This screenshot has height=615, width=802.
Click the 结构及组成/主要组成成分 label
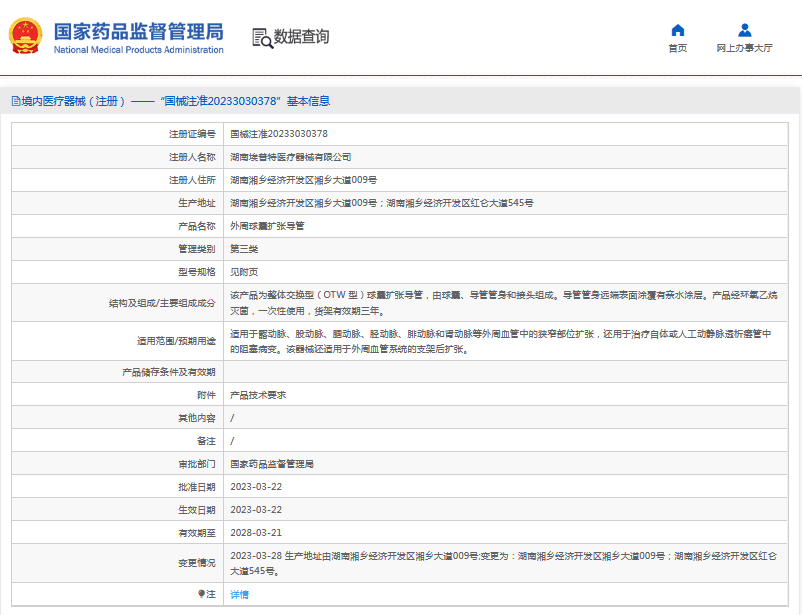(x=162, y=303)
